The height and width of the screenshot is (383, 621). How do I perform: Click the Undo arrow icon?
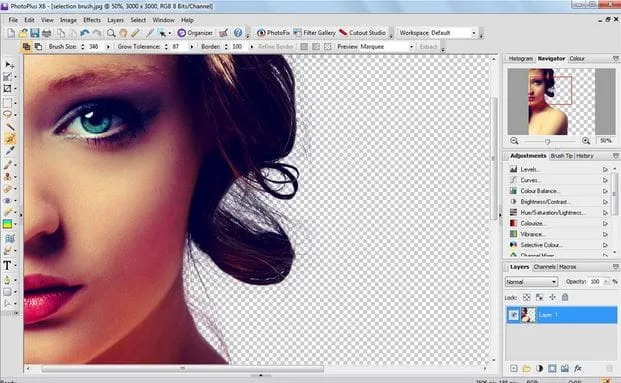84,33
